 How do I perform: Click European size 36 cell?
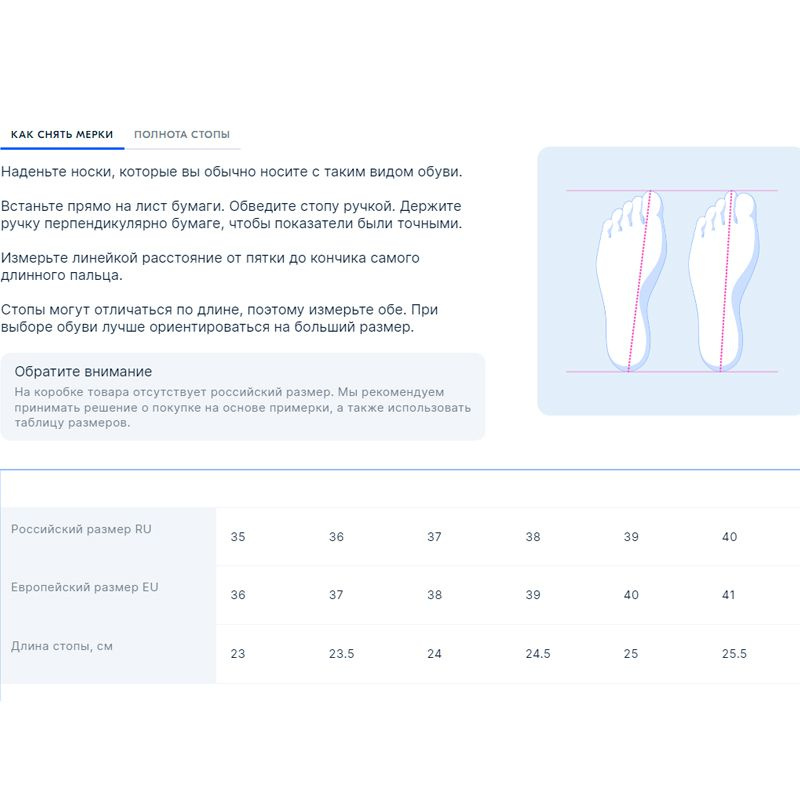point(238,595)
